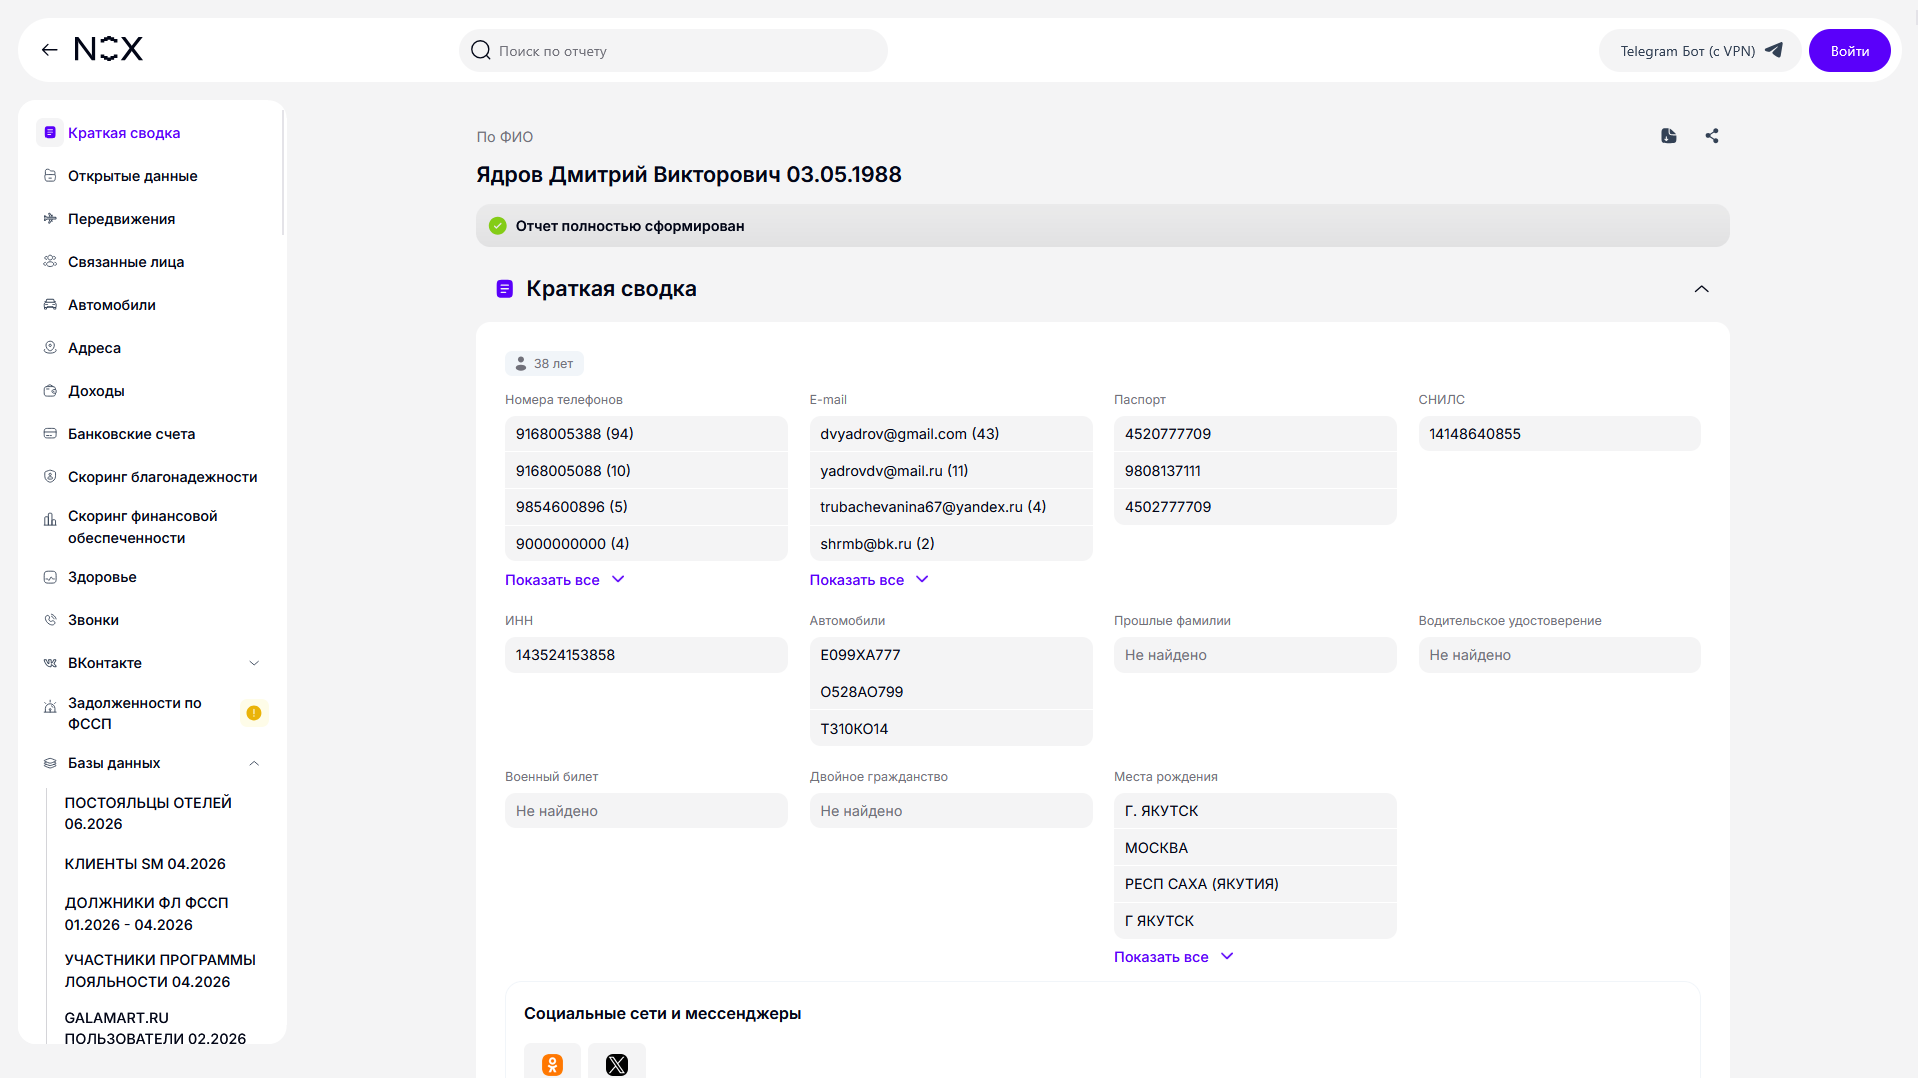Click the Поиск по отчету field
This screenshot has height=1078, width=1918.
click(x=673, y=51)
